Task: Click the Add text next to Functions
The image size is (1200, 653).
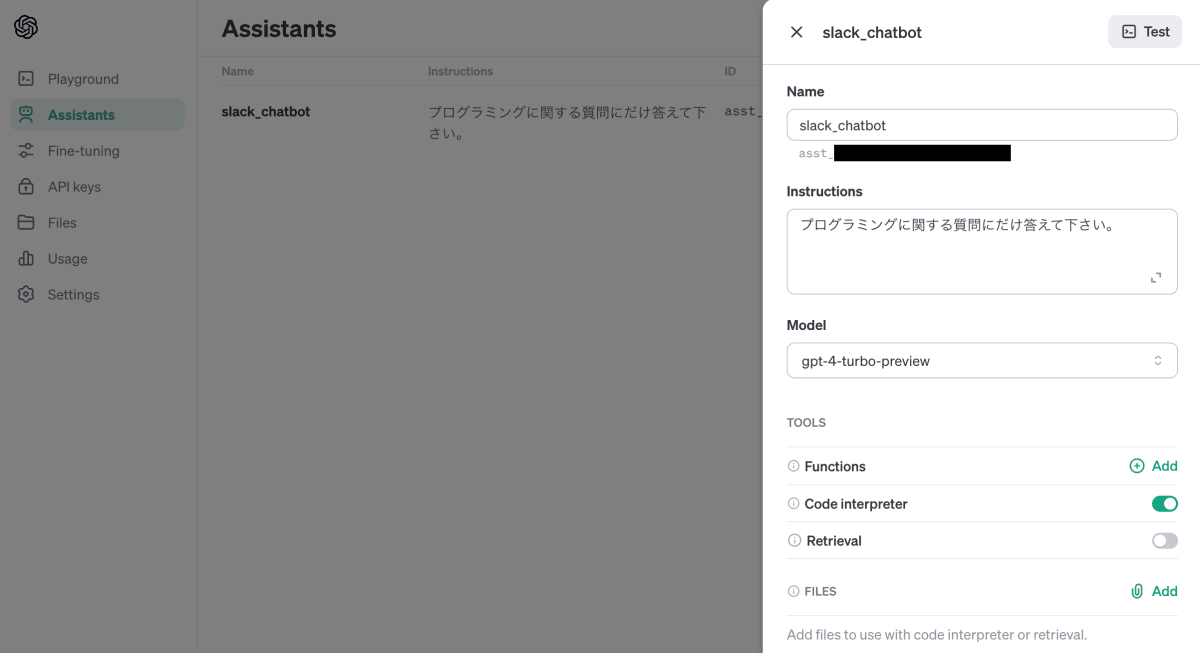Action: (x=1165, y=466)
